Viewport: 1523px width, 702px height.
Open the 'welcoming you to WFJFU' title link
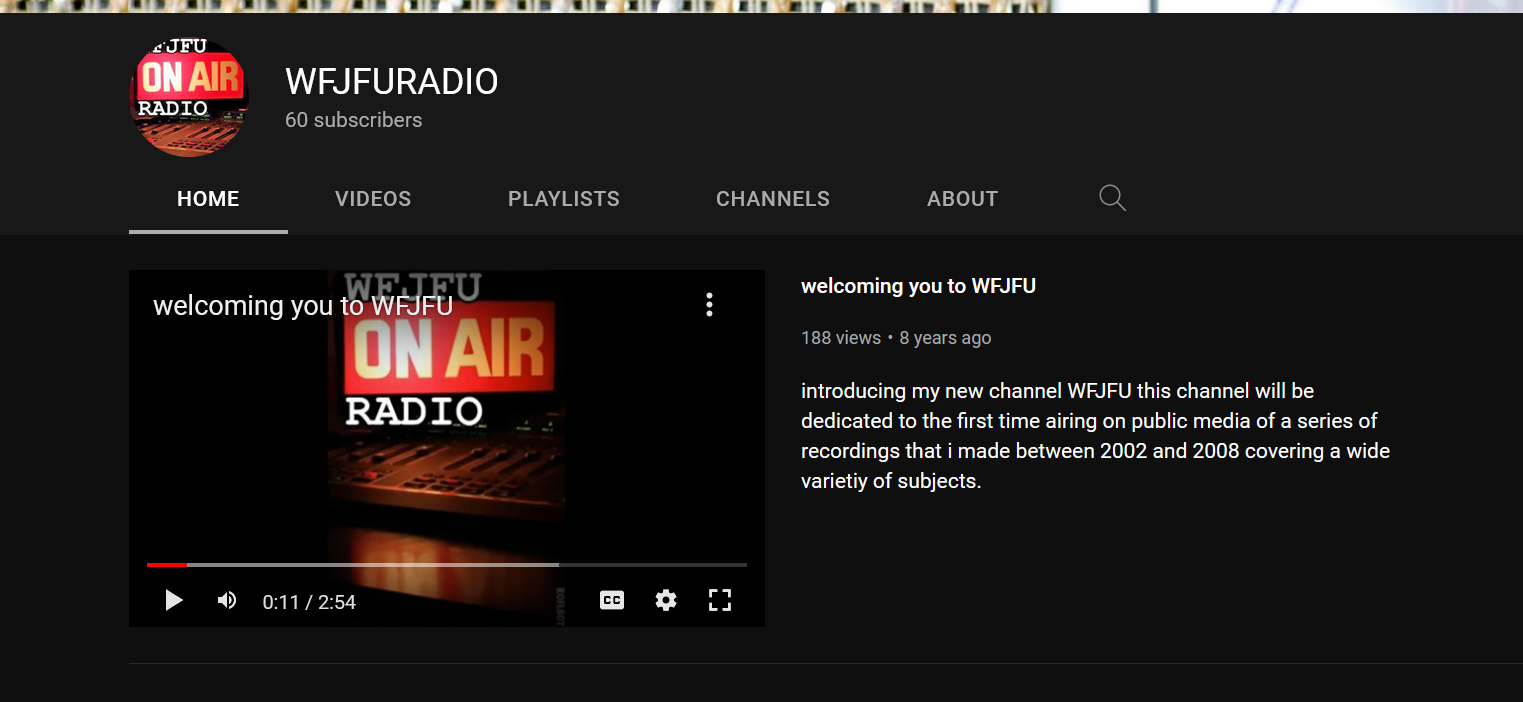tap(918, 286)
